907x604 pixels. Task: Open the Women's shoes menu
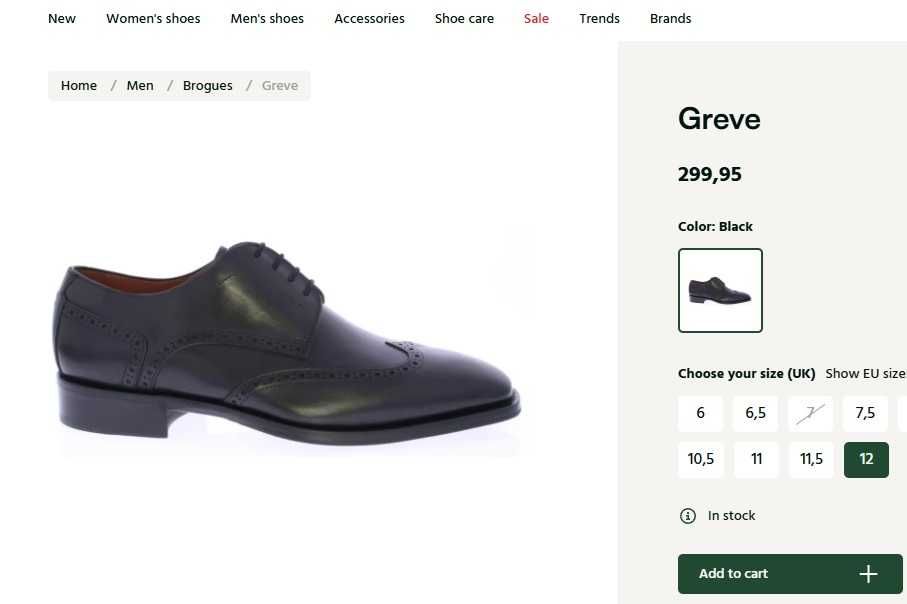pos(153,19)
